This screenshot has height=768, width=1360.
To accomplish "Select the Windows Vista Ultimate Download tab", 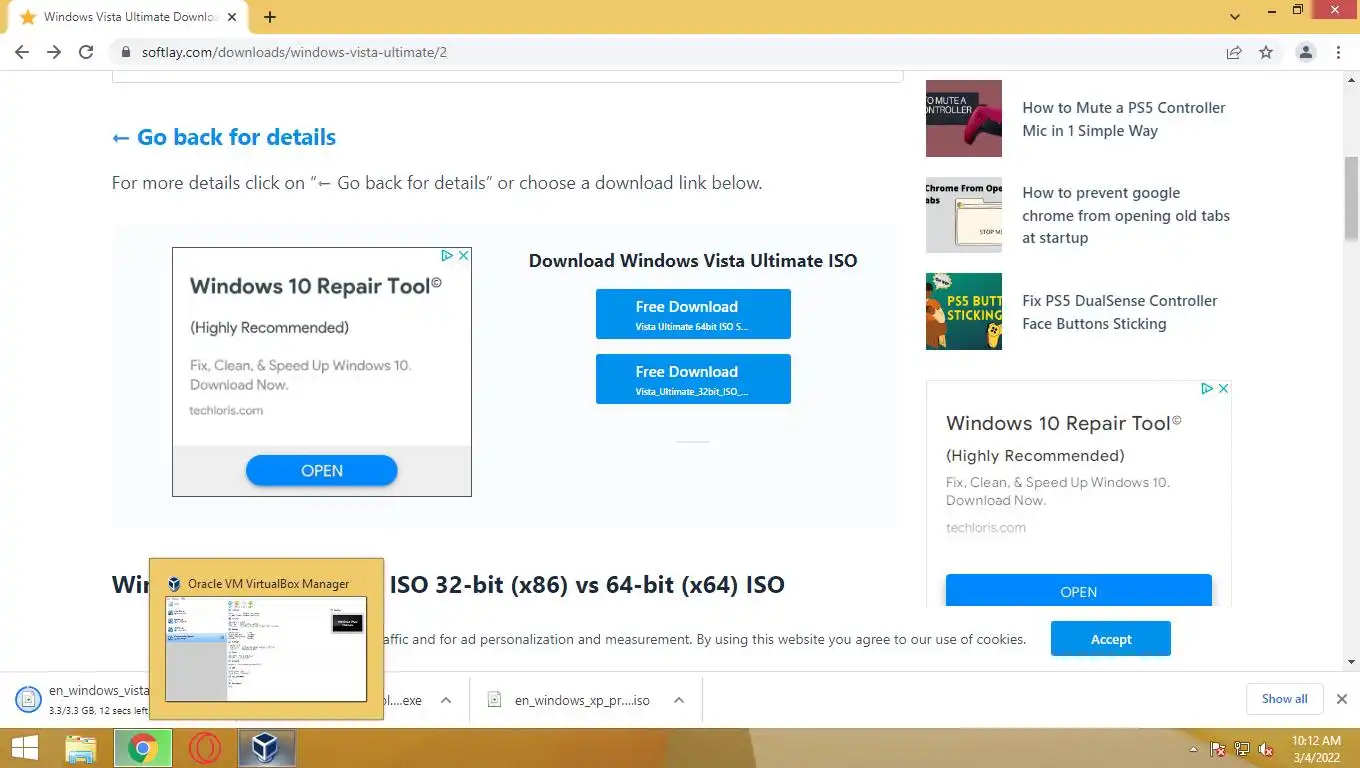I will (128, 17).
